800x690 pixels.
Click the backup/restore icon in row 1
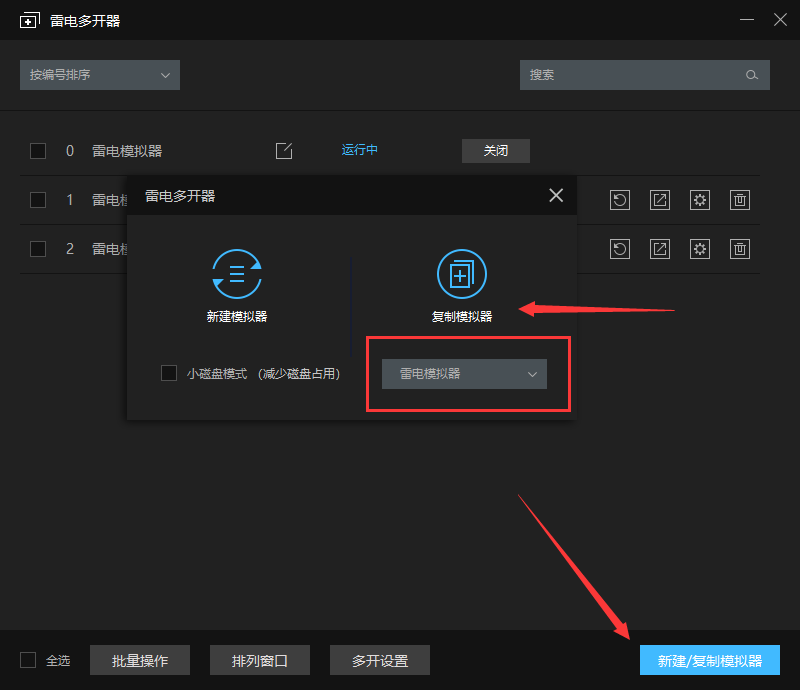620,200
